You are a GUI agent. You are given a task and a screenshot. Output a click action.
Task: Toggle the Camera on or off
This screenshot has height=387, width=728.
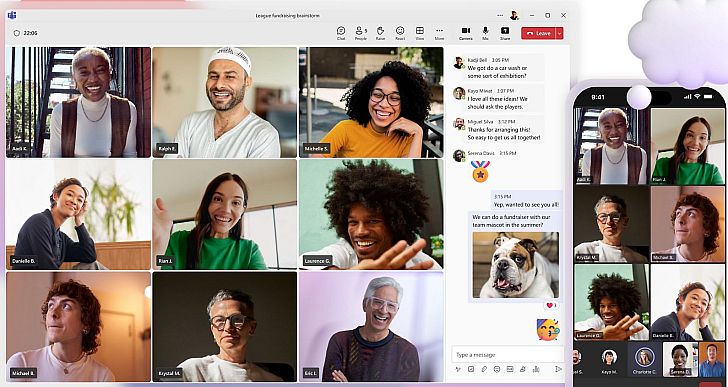pos(466,33)
